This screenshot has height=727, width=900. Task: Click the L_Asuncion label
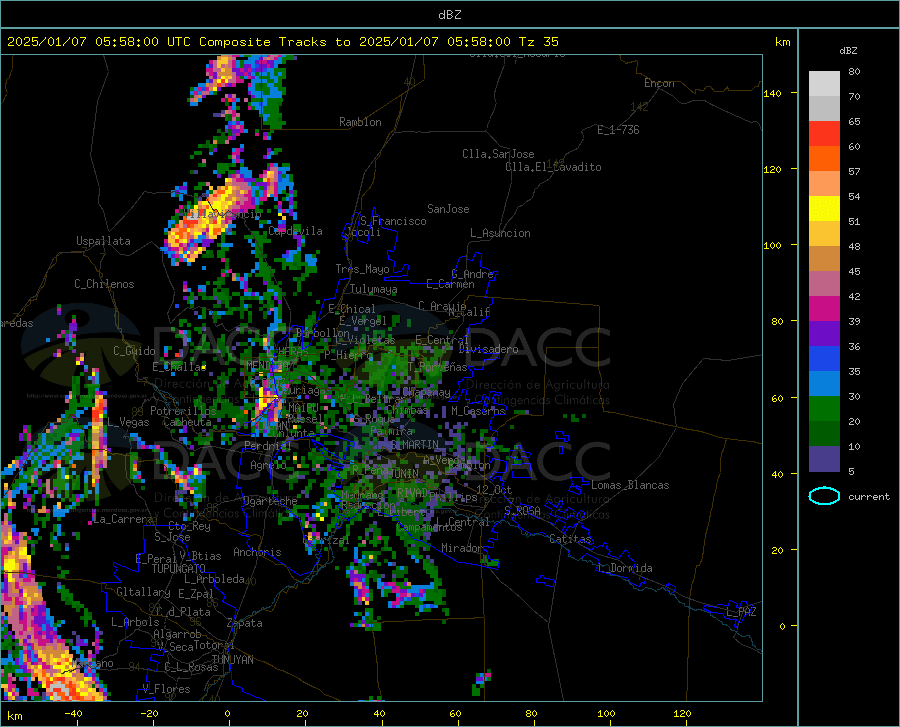[500, 233]
